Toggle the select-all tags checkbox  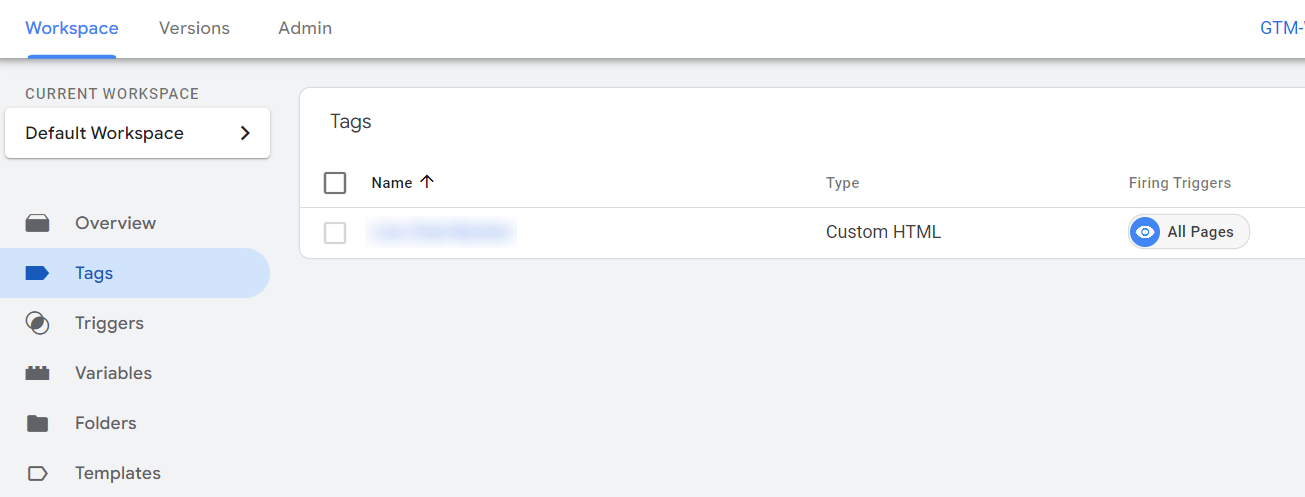coord(336,183)
